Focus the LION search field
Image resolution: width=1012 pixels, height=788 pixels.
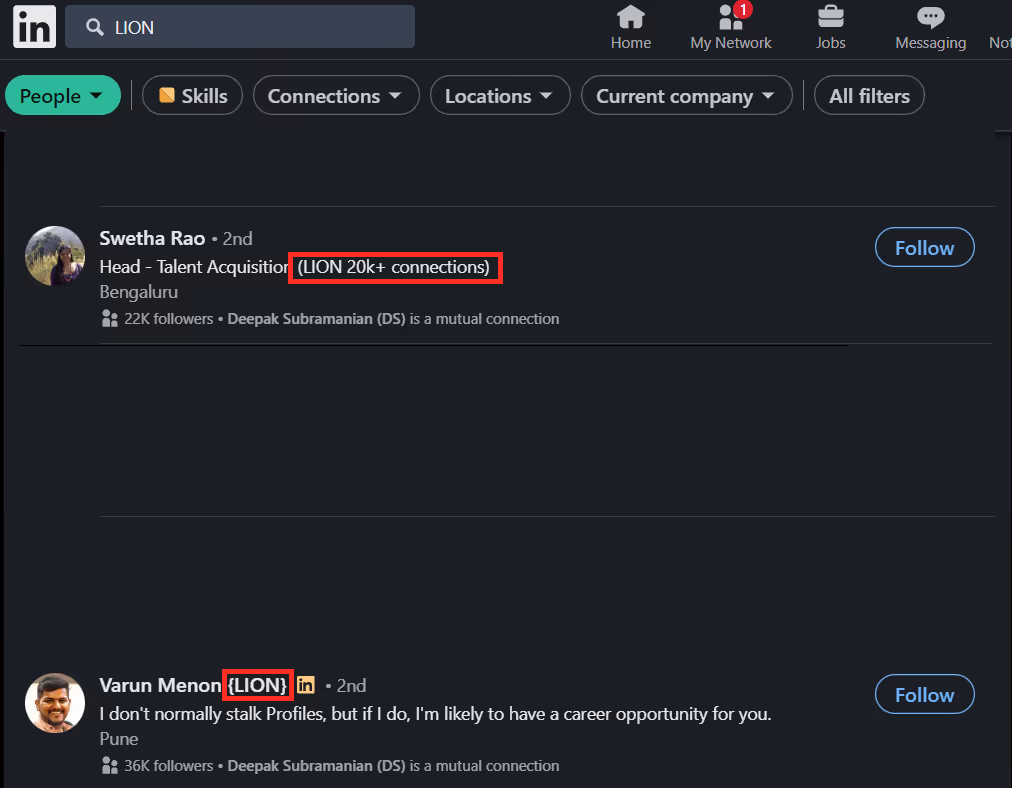coord(240,26)
